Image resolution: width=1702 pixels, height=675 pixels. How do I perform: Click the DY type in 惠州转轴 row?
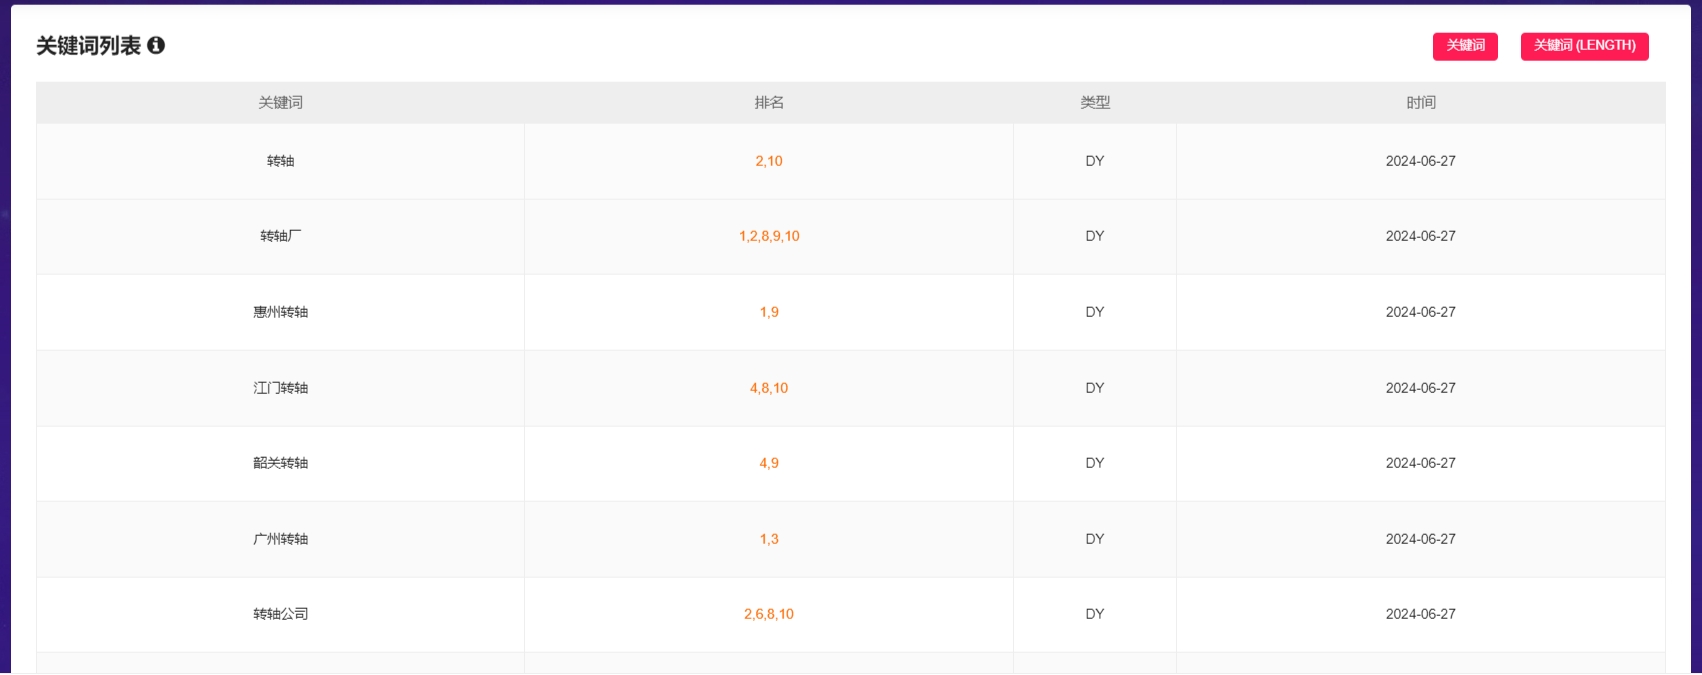[1095, 312]
